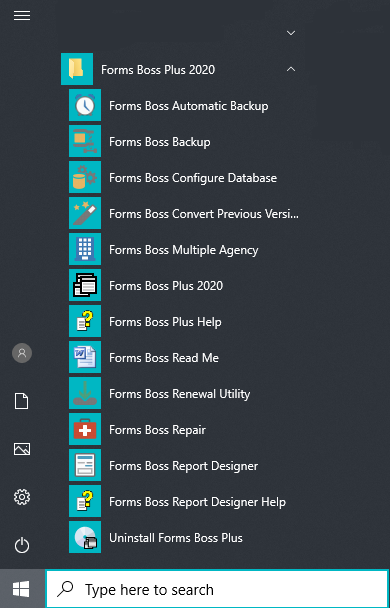
Task: Click the search magnifier icon
Action: [65, 589]
